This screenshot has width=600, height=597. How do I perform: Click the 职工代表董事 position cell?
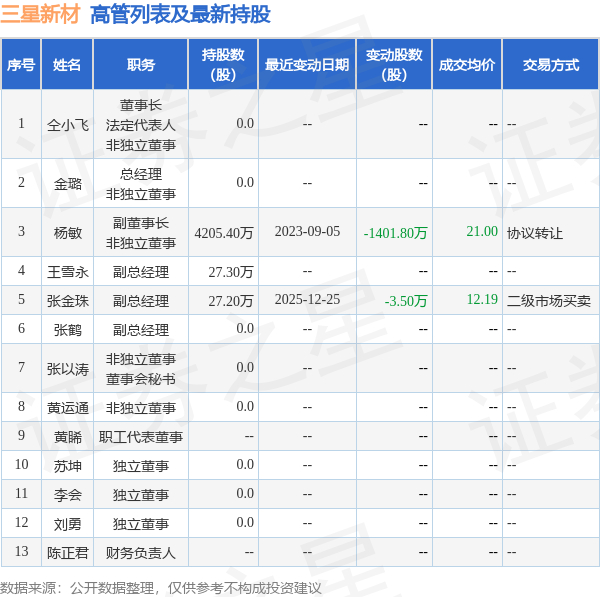(140, 437)
